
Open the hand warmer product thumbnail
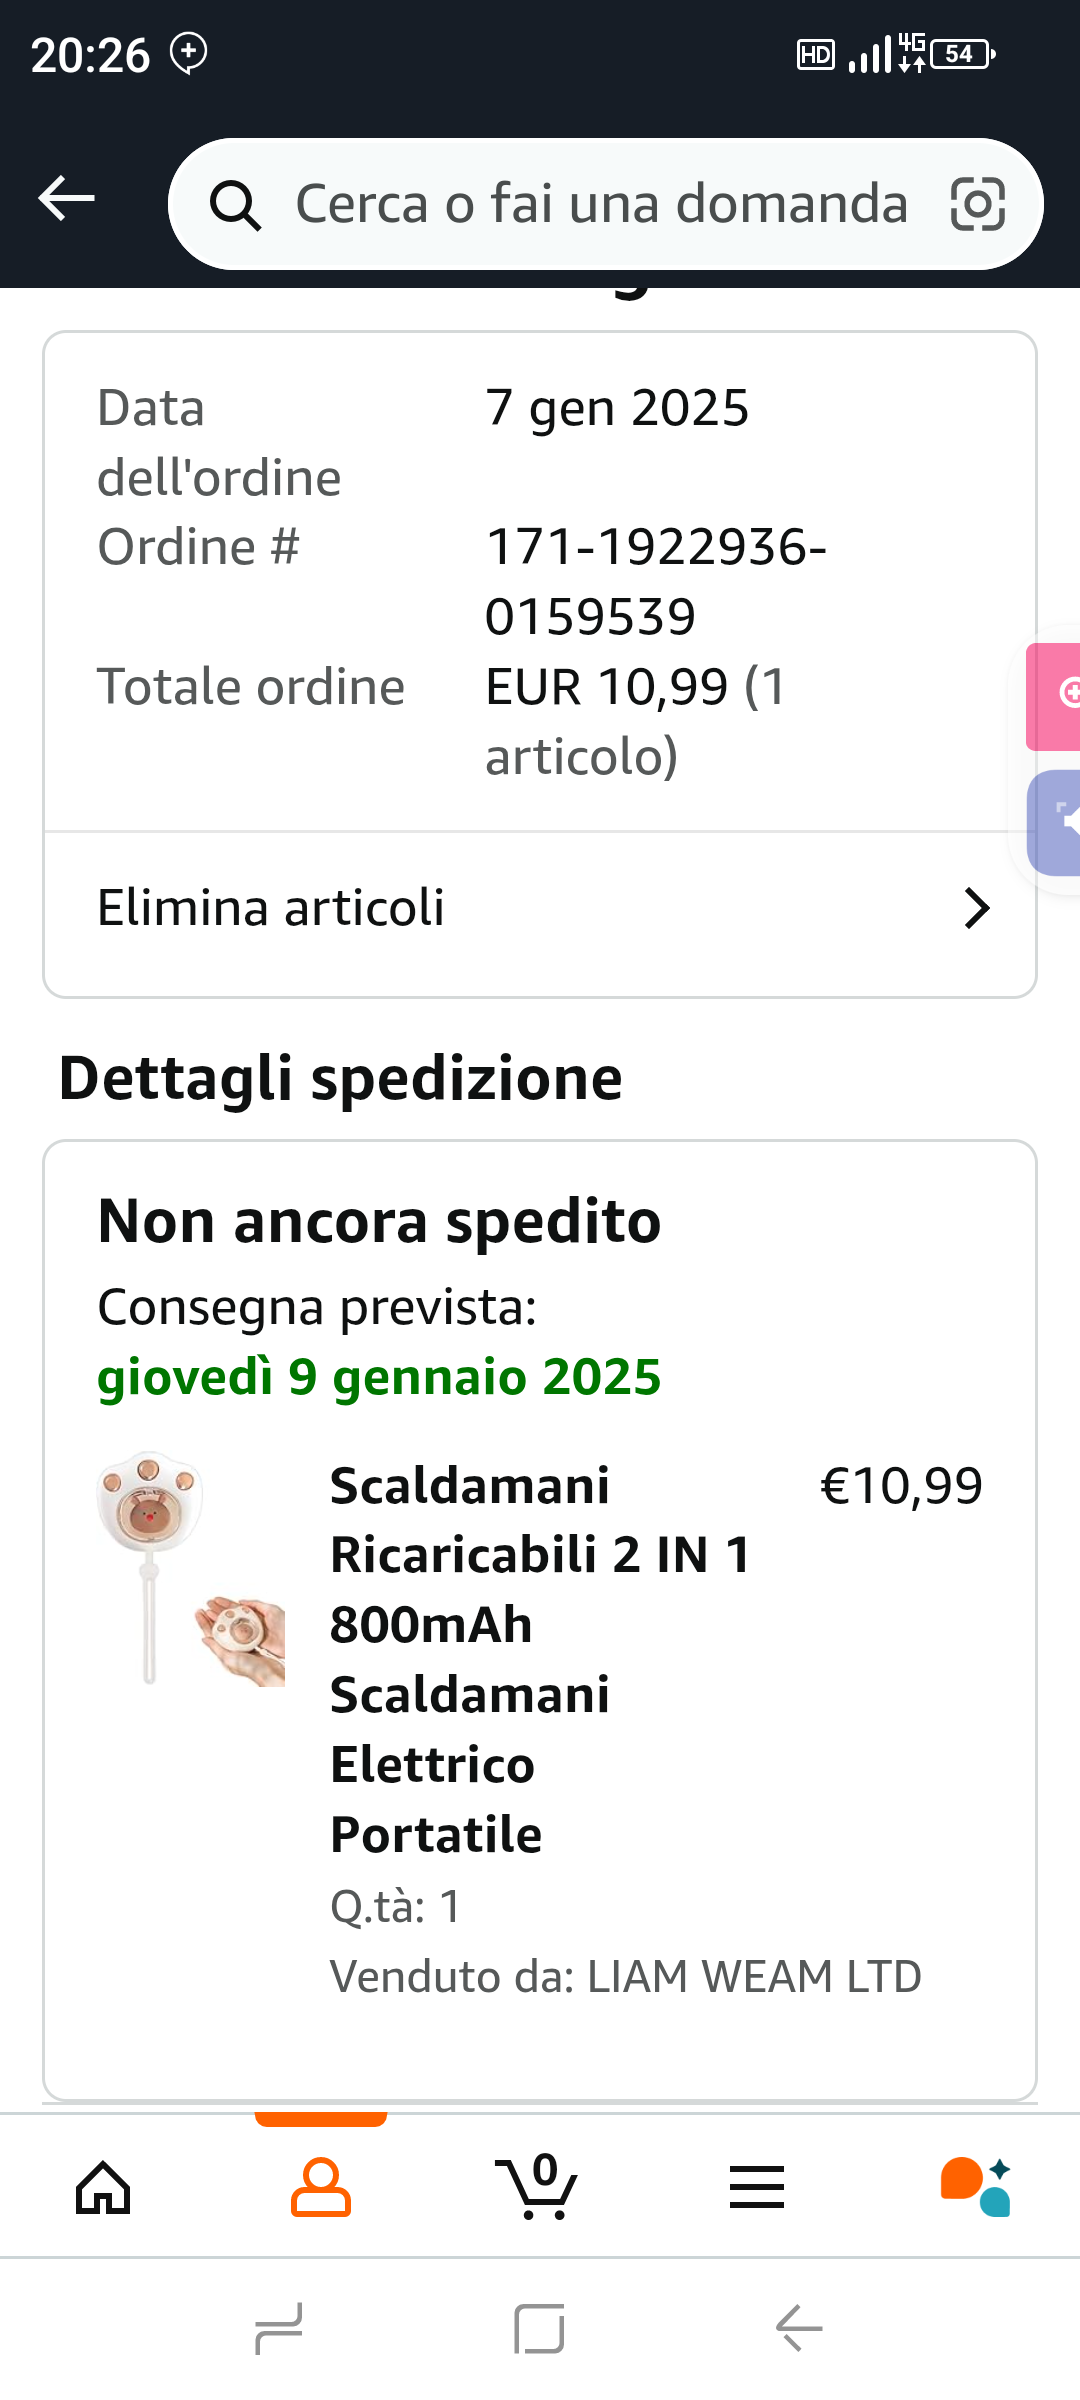click(x=191, y=1570)
